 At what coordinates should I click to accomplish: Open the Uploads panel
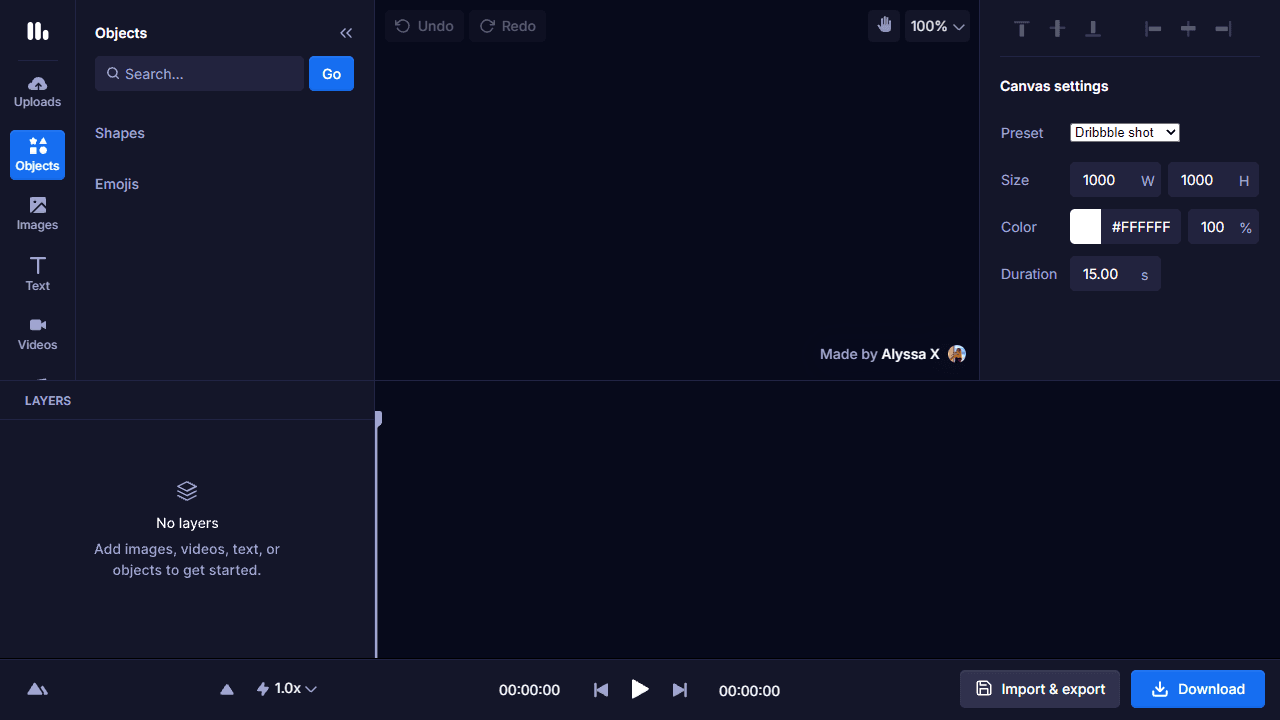tap(37, 91)
